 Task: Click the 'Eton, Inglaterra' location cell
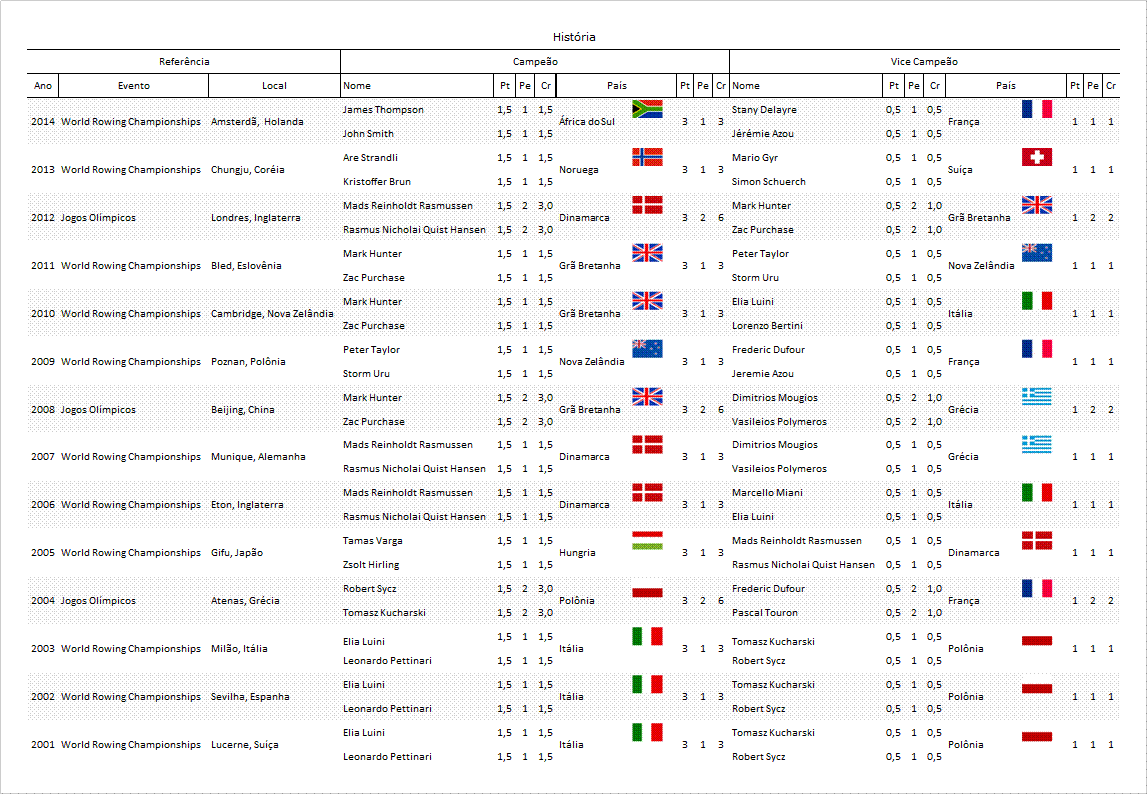pos(246,504)
